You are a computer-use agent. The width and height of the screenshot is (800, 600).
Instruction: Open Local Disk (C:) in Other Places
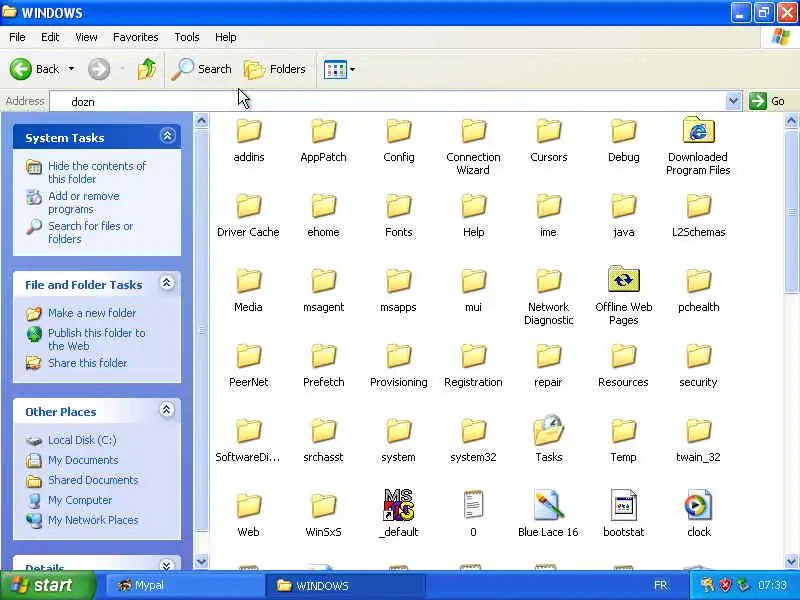pos(82,440)
